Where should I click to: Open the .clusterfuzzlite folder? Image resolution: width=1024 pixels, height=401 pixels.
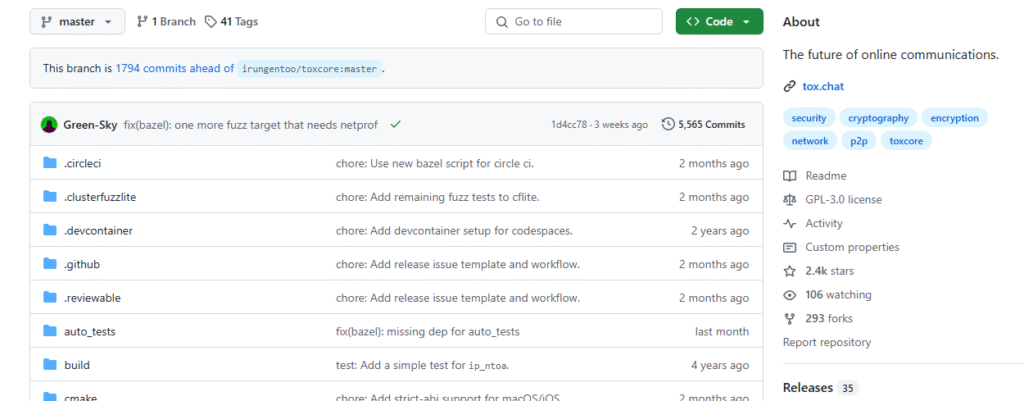[x=100, y=197]
